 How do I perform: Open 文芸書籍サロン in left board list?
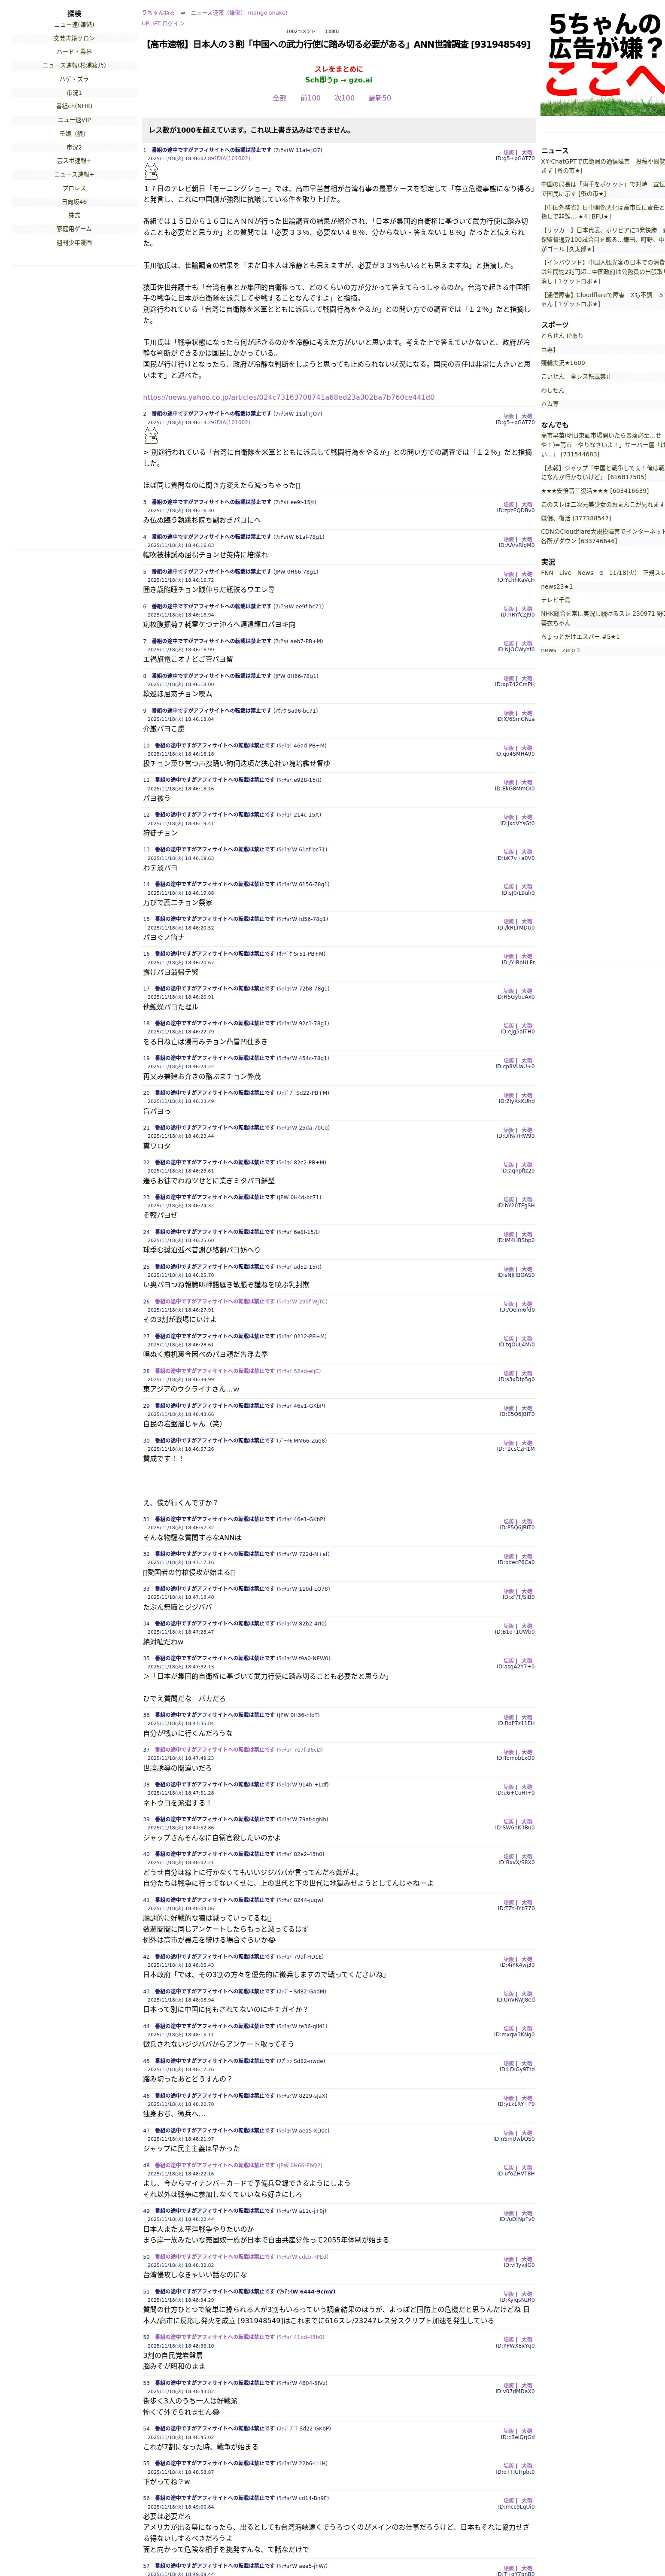(x=74, y=38)
